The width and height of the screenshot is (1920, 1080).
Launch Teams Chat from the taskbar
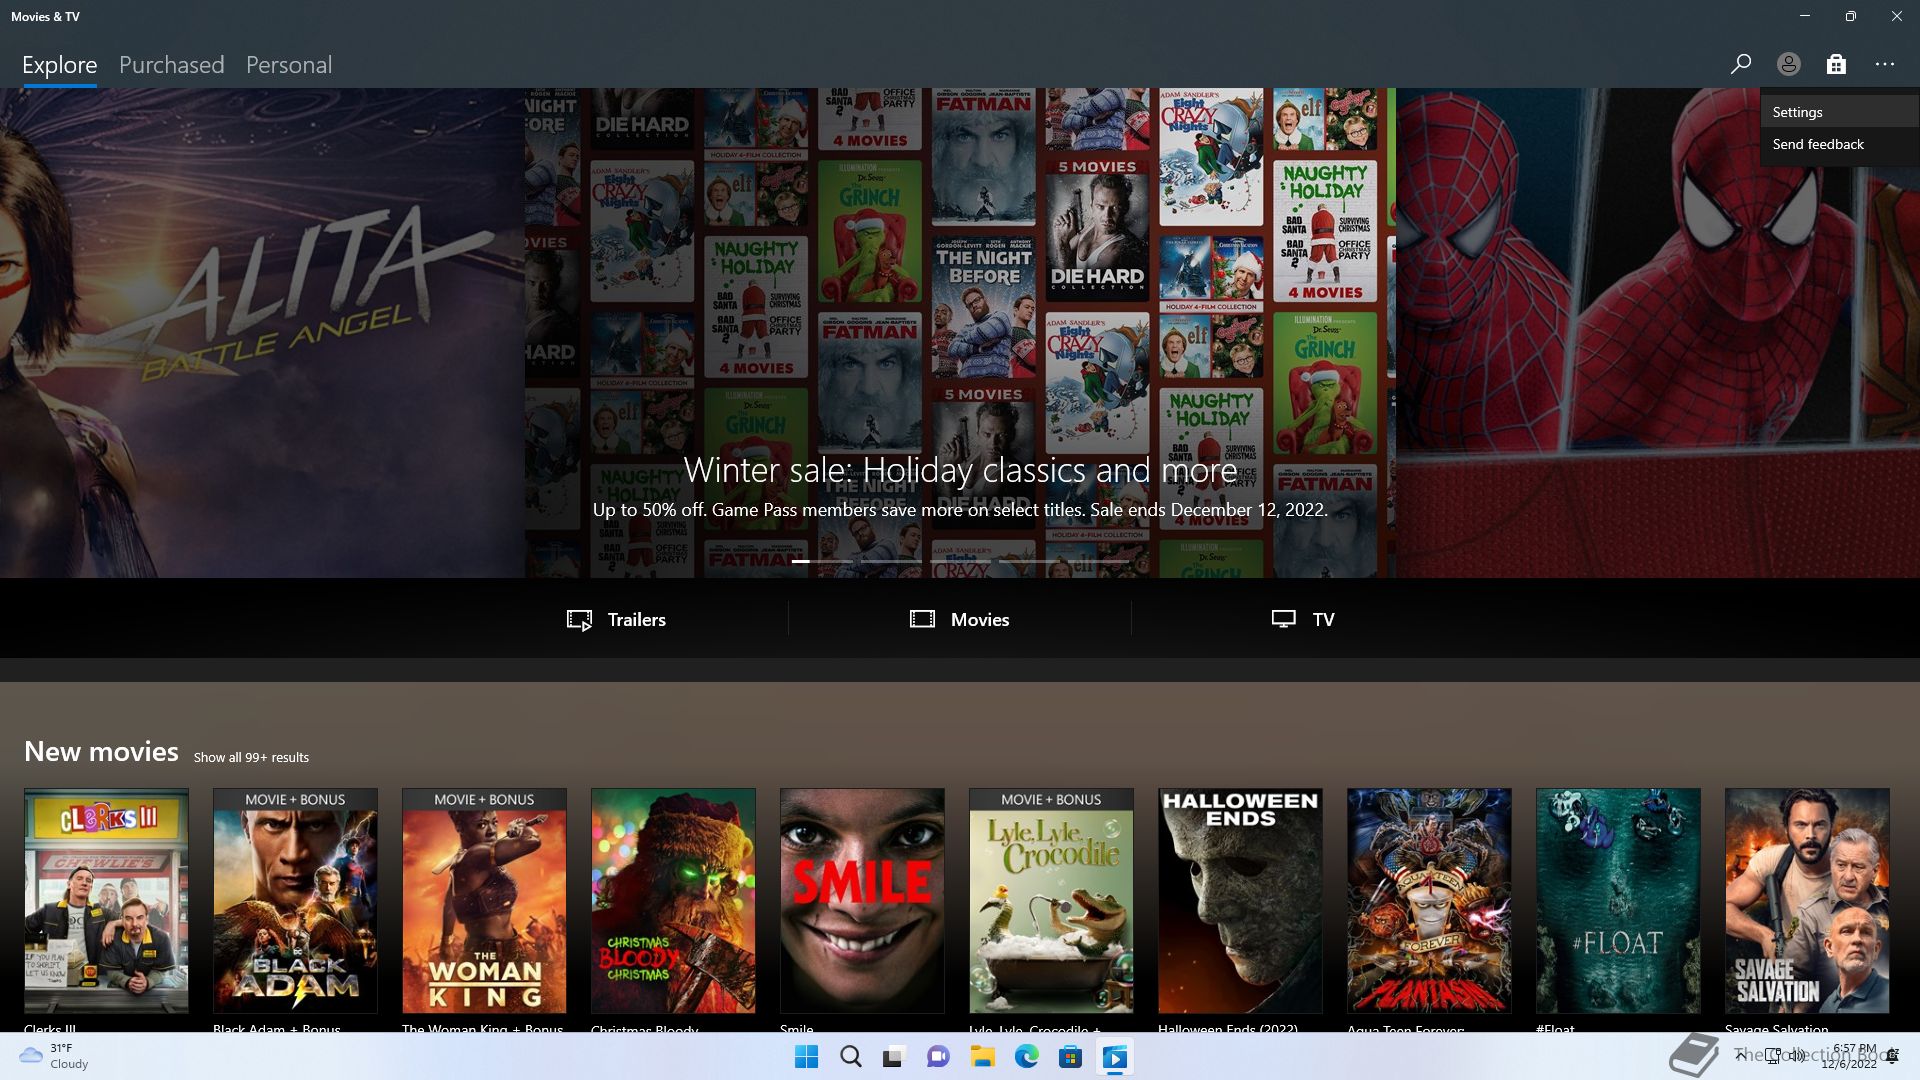[x=937, y=1057]
